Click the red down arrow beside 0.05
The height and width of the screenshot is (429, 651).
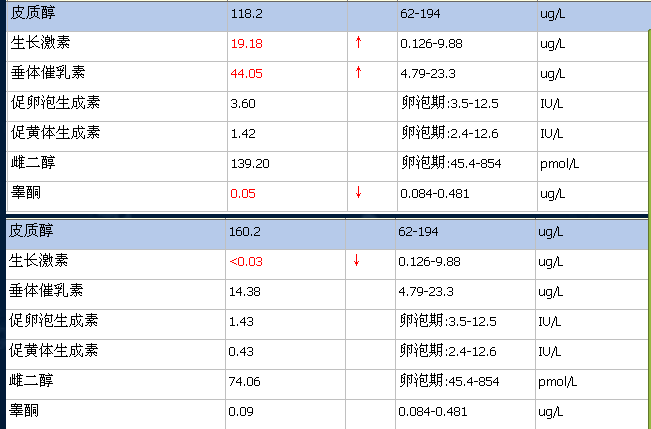359,192
